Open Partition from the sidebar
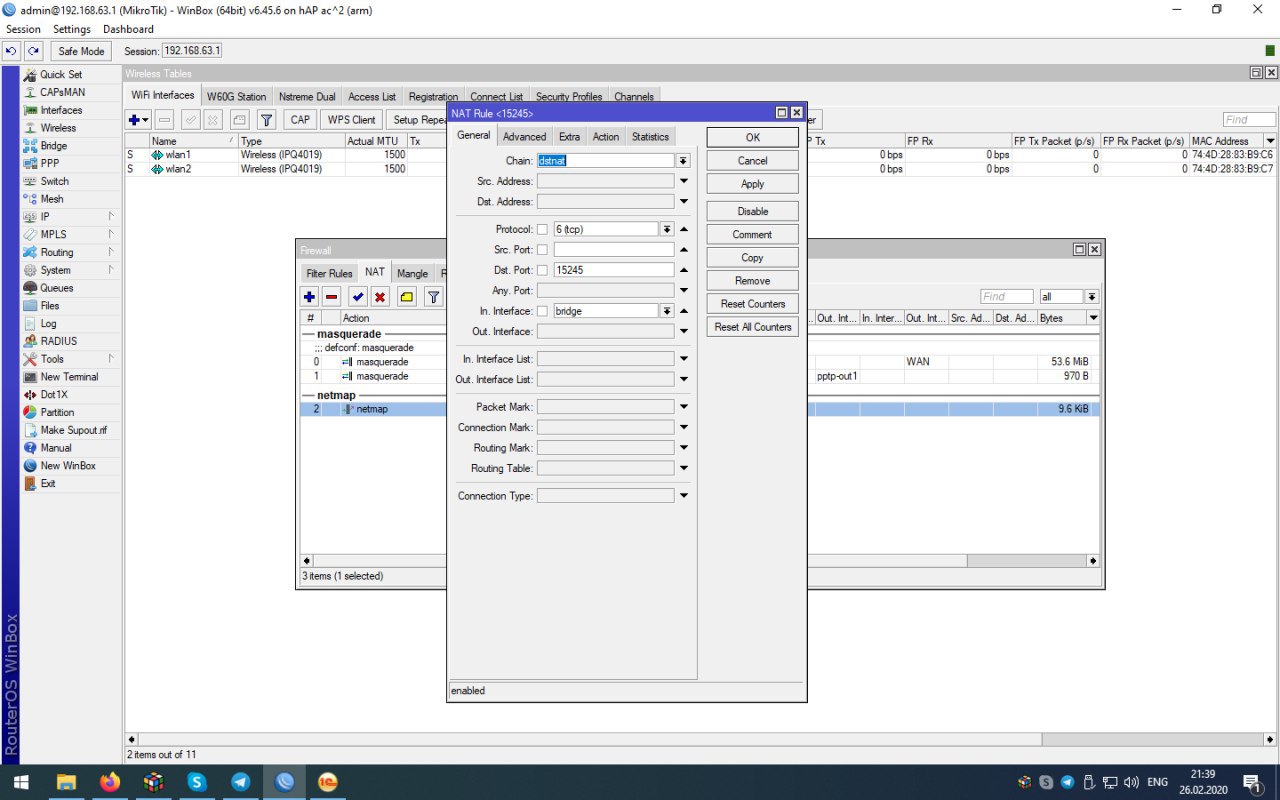This screenshot has width=1280, height=800. pos(57,412)
